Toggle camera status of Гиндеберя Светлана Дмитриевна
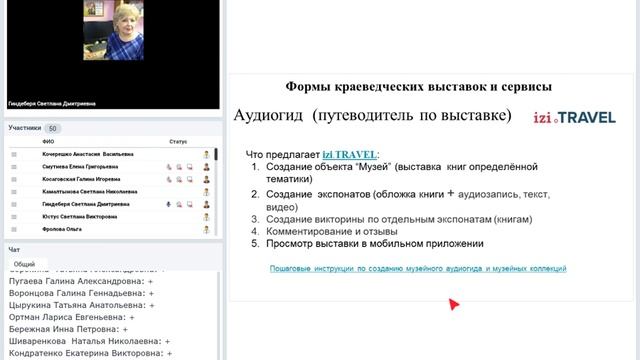Viewport: 640px width, 360px height. tap(179, 204)
